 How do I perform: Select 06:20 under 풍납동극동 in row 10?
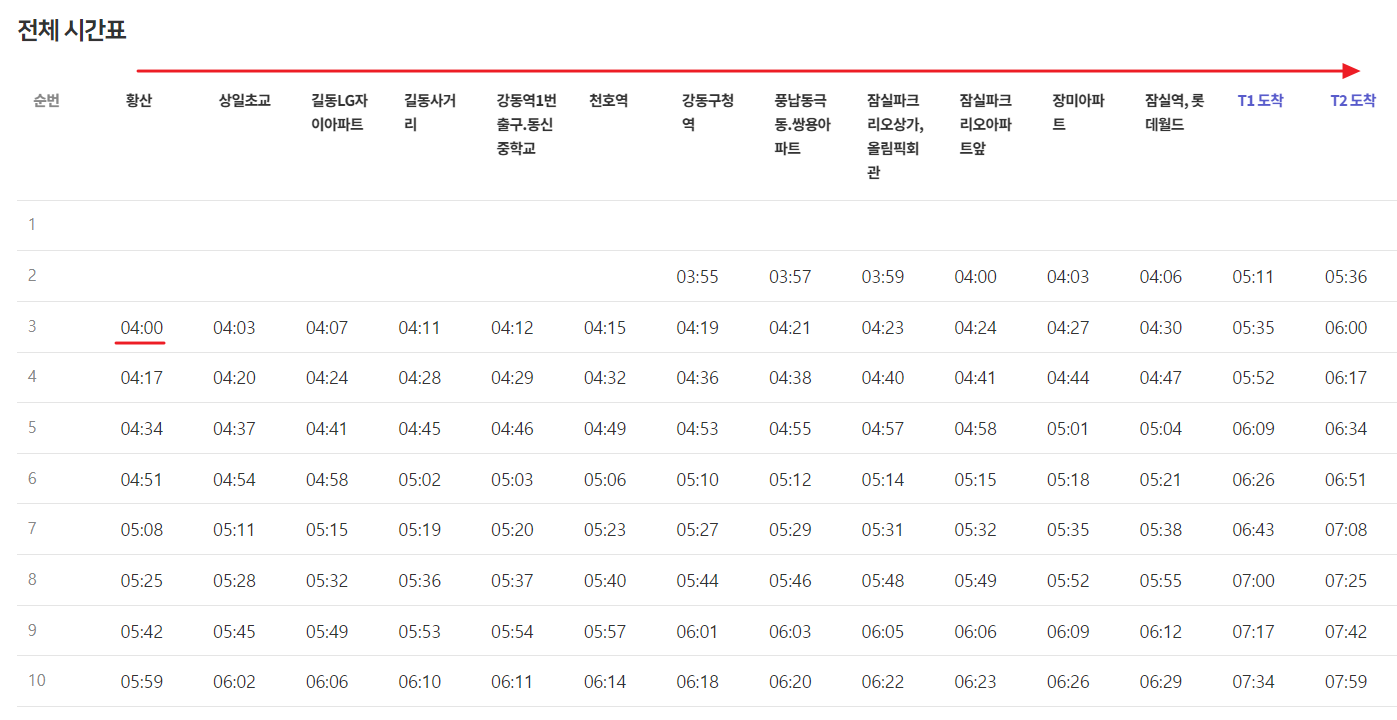[x=790, y=682]
